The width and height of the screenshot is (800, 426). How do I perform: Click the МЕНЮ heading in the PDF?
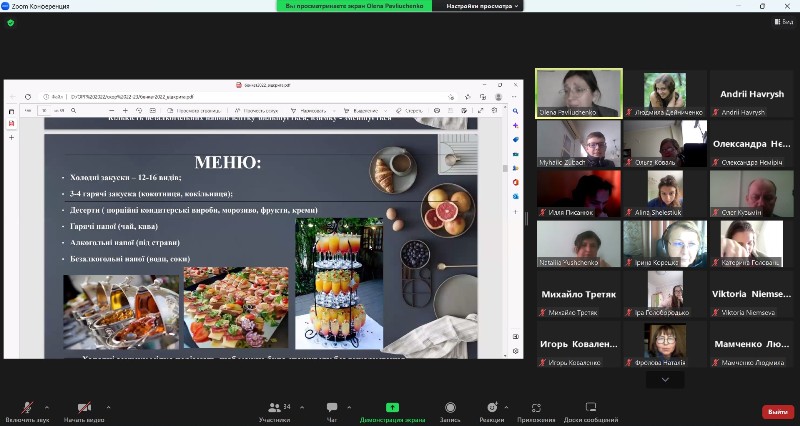pyautogui.click(x=228, y=162)
